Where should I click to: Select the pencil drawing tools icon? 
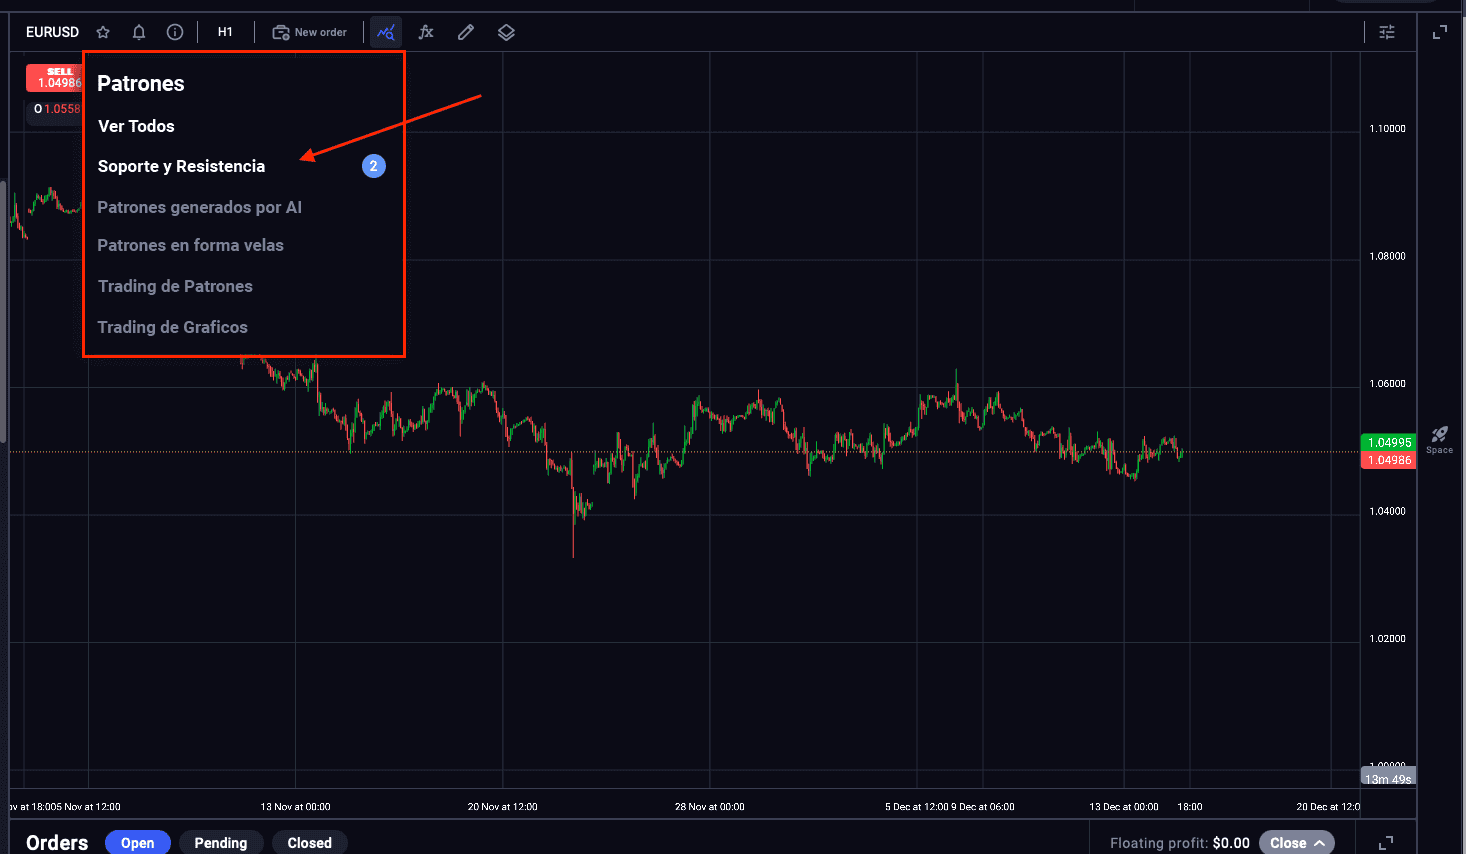pyautogui.click(x=465, y=32)
